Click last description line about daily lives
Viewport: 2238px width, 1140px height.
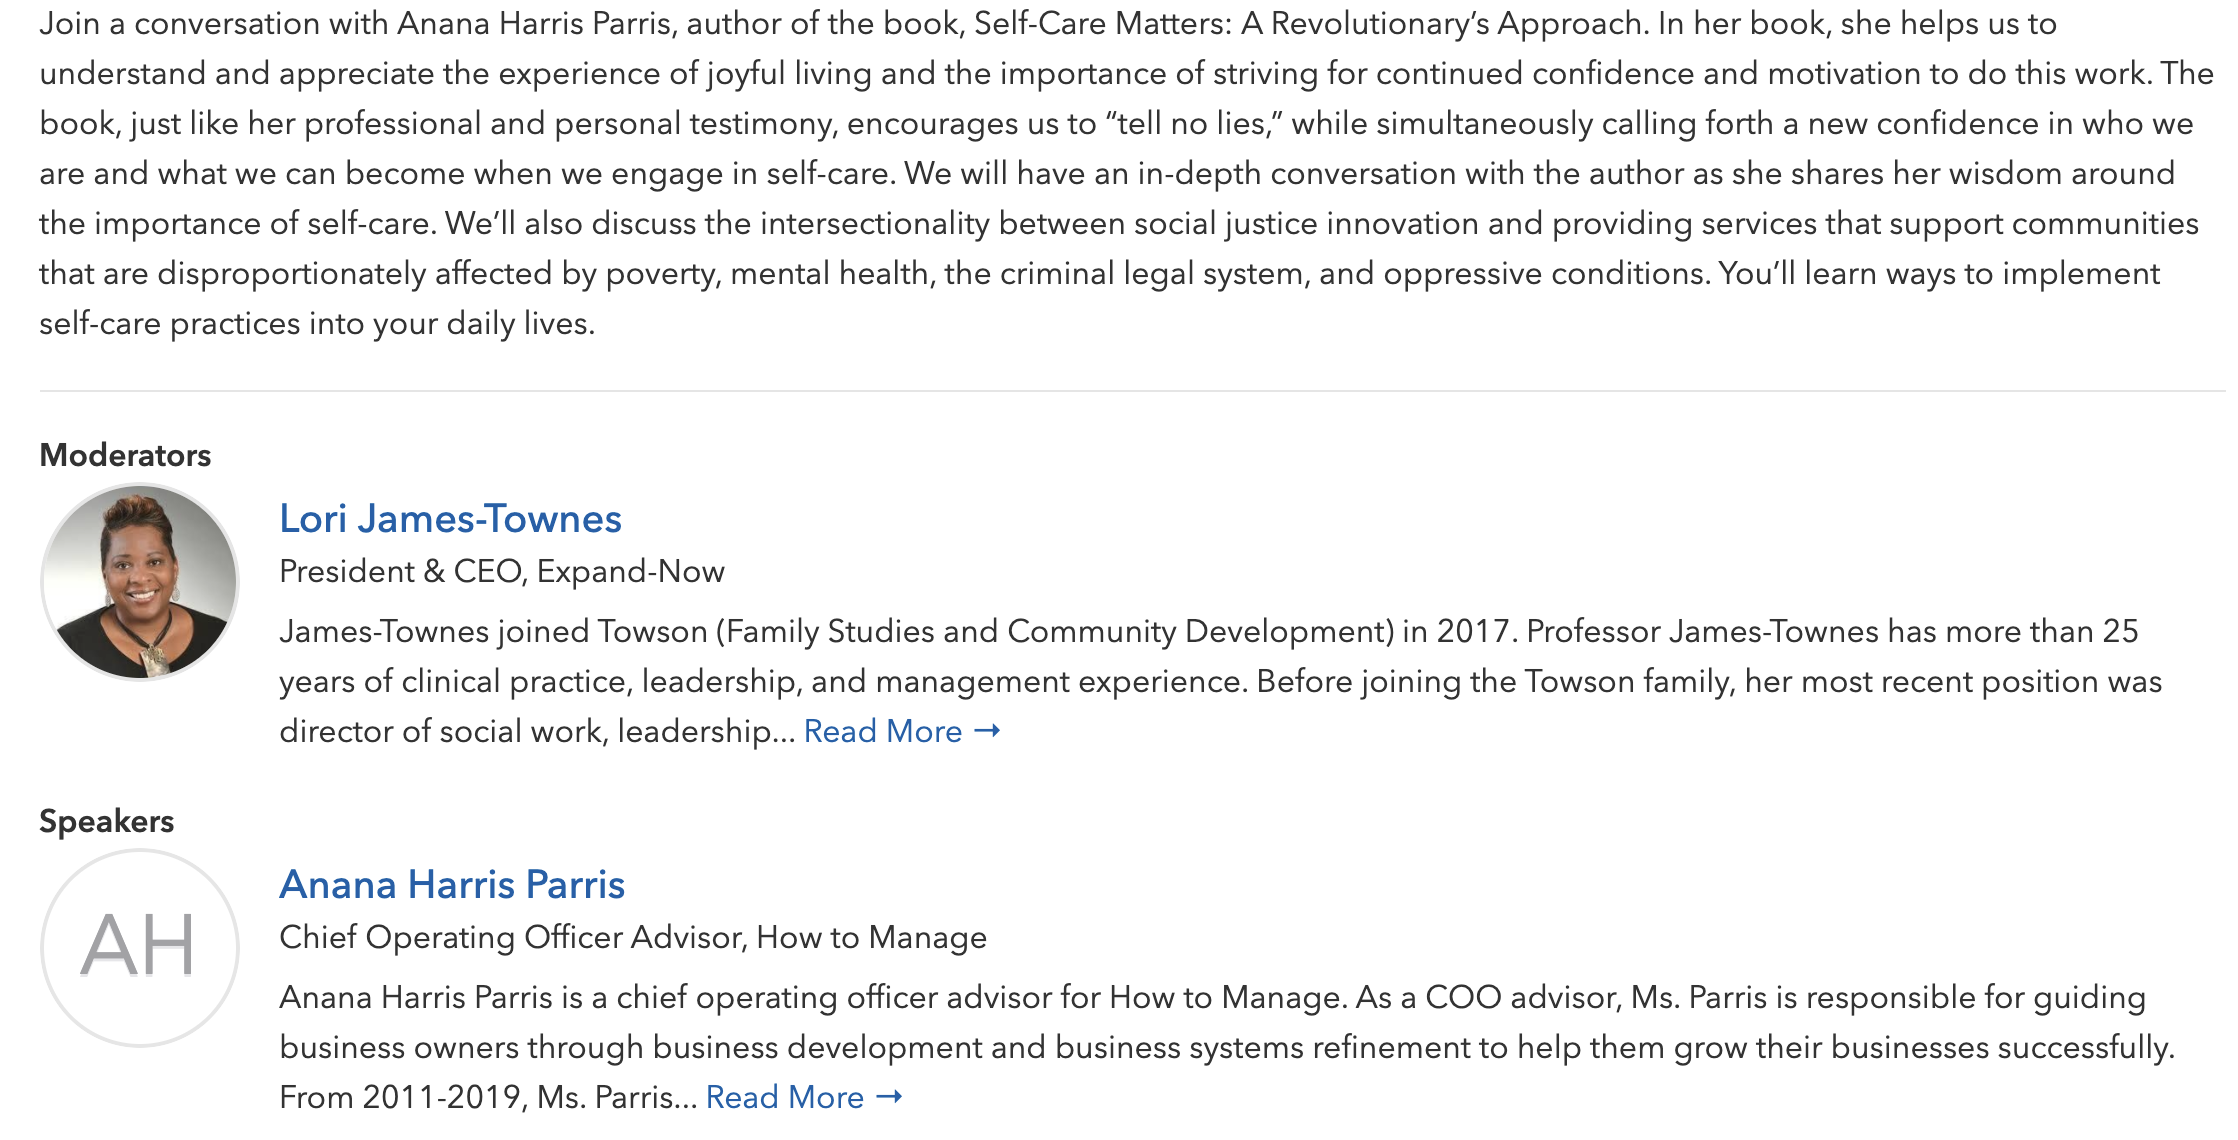click(317, 323)
